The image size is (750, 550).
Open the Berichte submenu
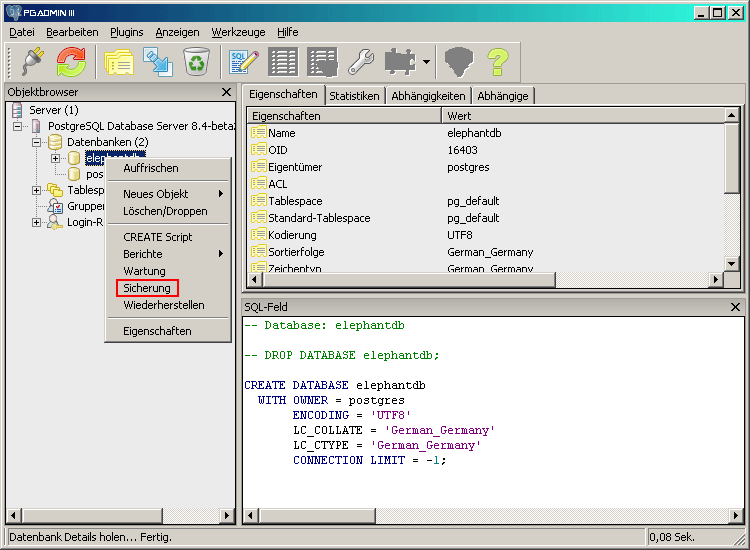[x=167, y=254]
